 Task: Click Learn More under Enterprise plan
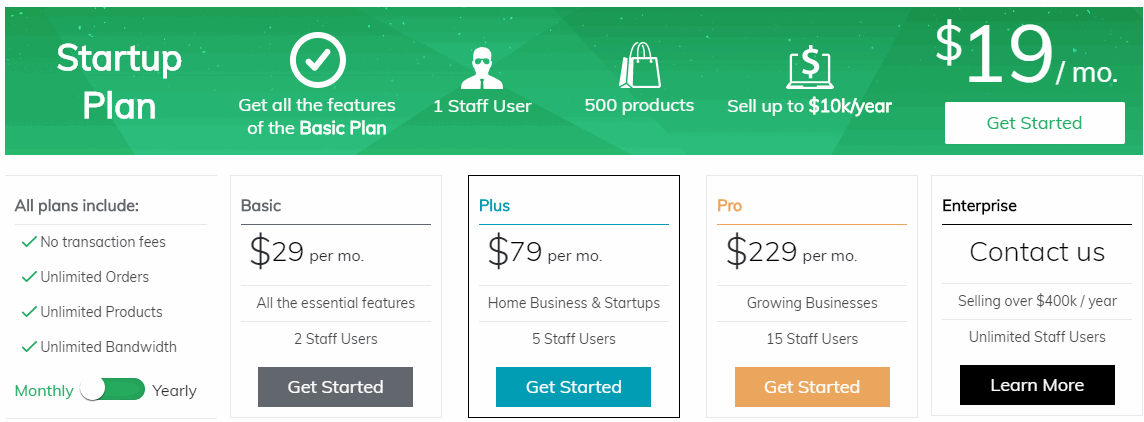pyautogui.click(x=1037, y=385)
